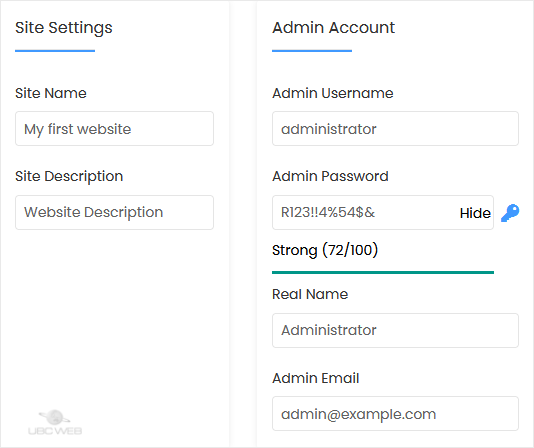
Task: Select the Admin Account section heading
Action: 333,28
